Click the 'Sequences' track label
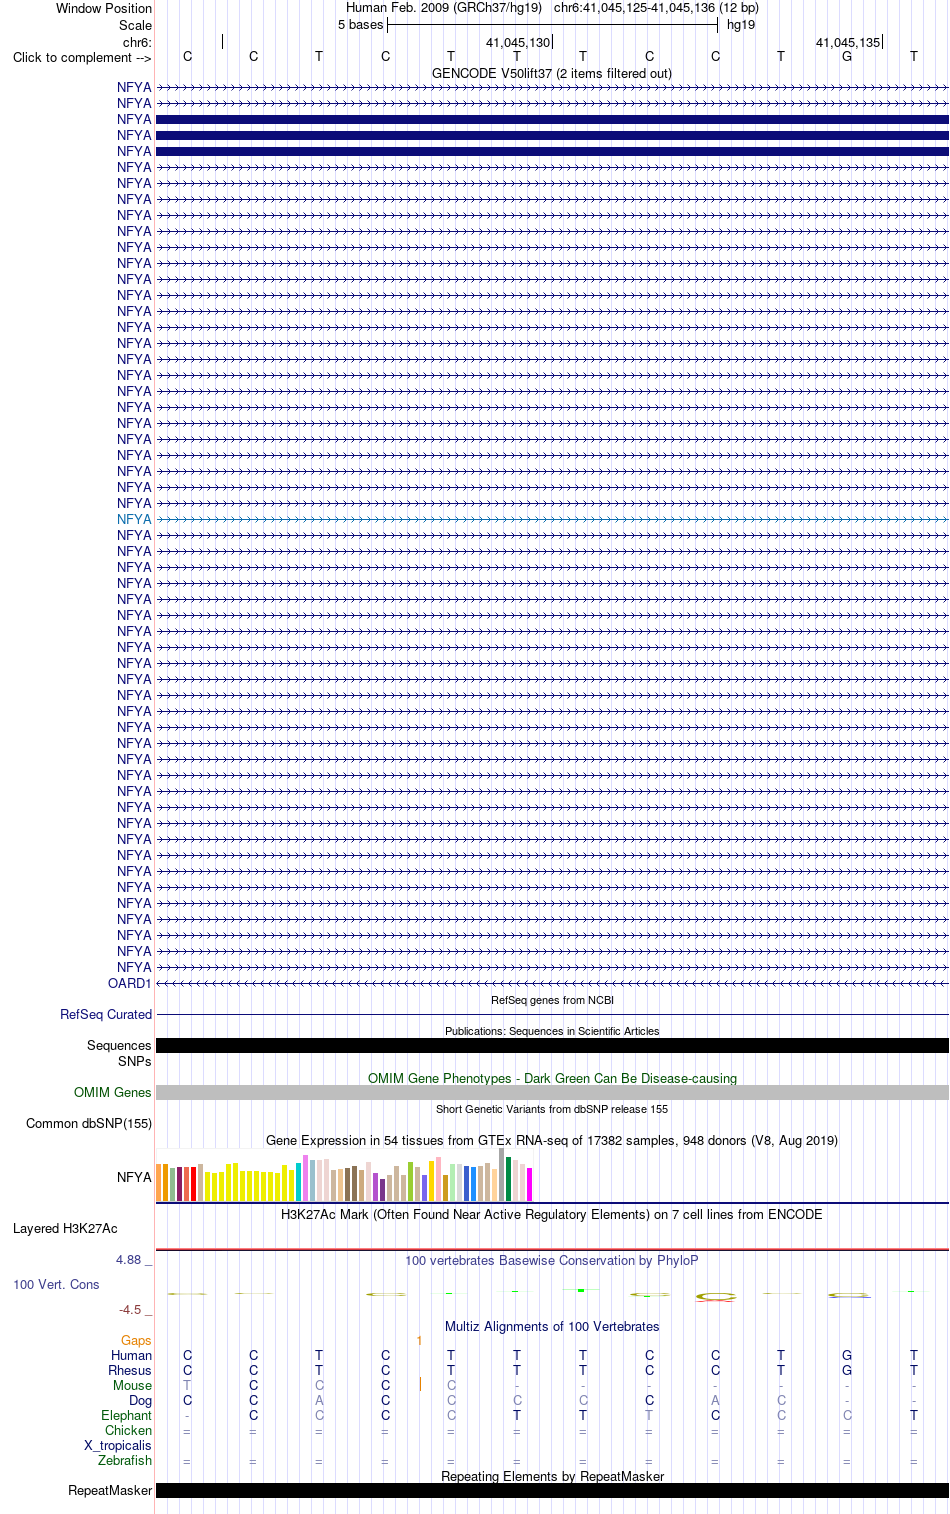The image size is (950, 1514). pos(119,1045)
